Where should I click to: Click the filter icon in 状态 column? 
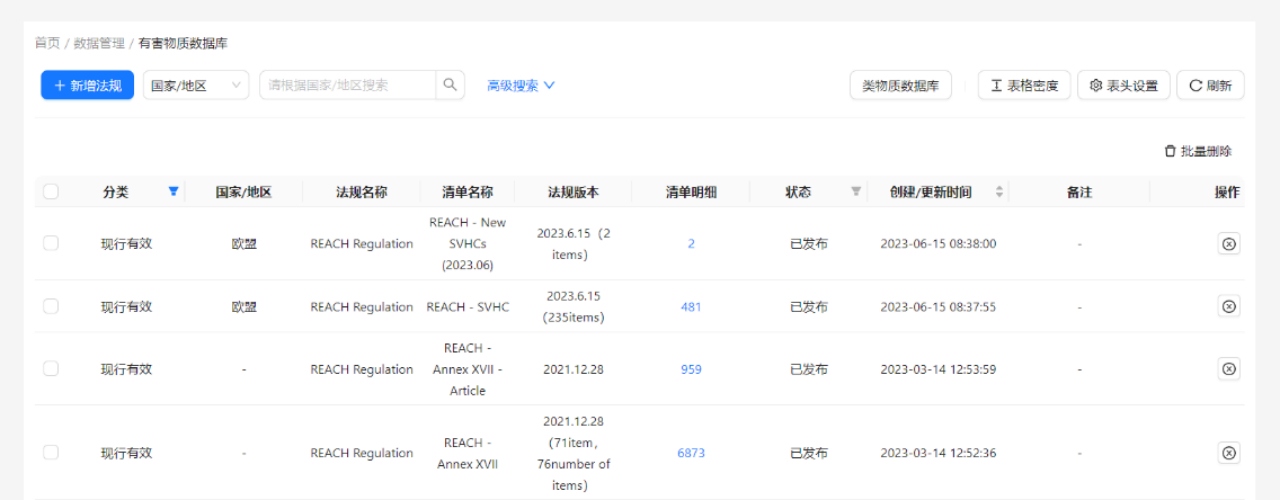coord(856,192)
